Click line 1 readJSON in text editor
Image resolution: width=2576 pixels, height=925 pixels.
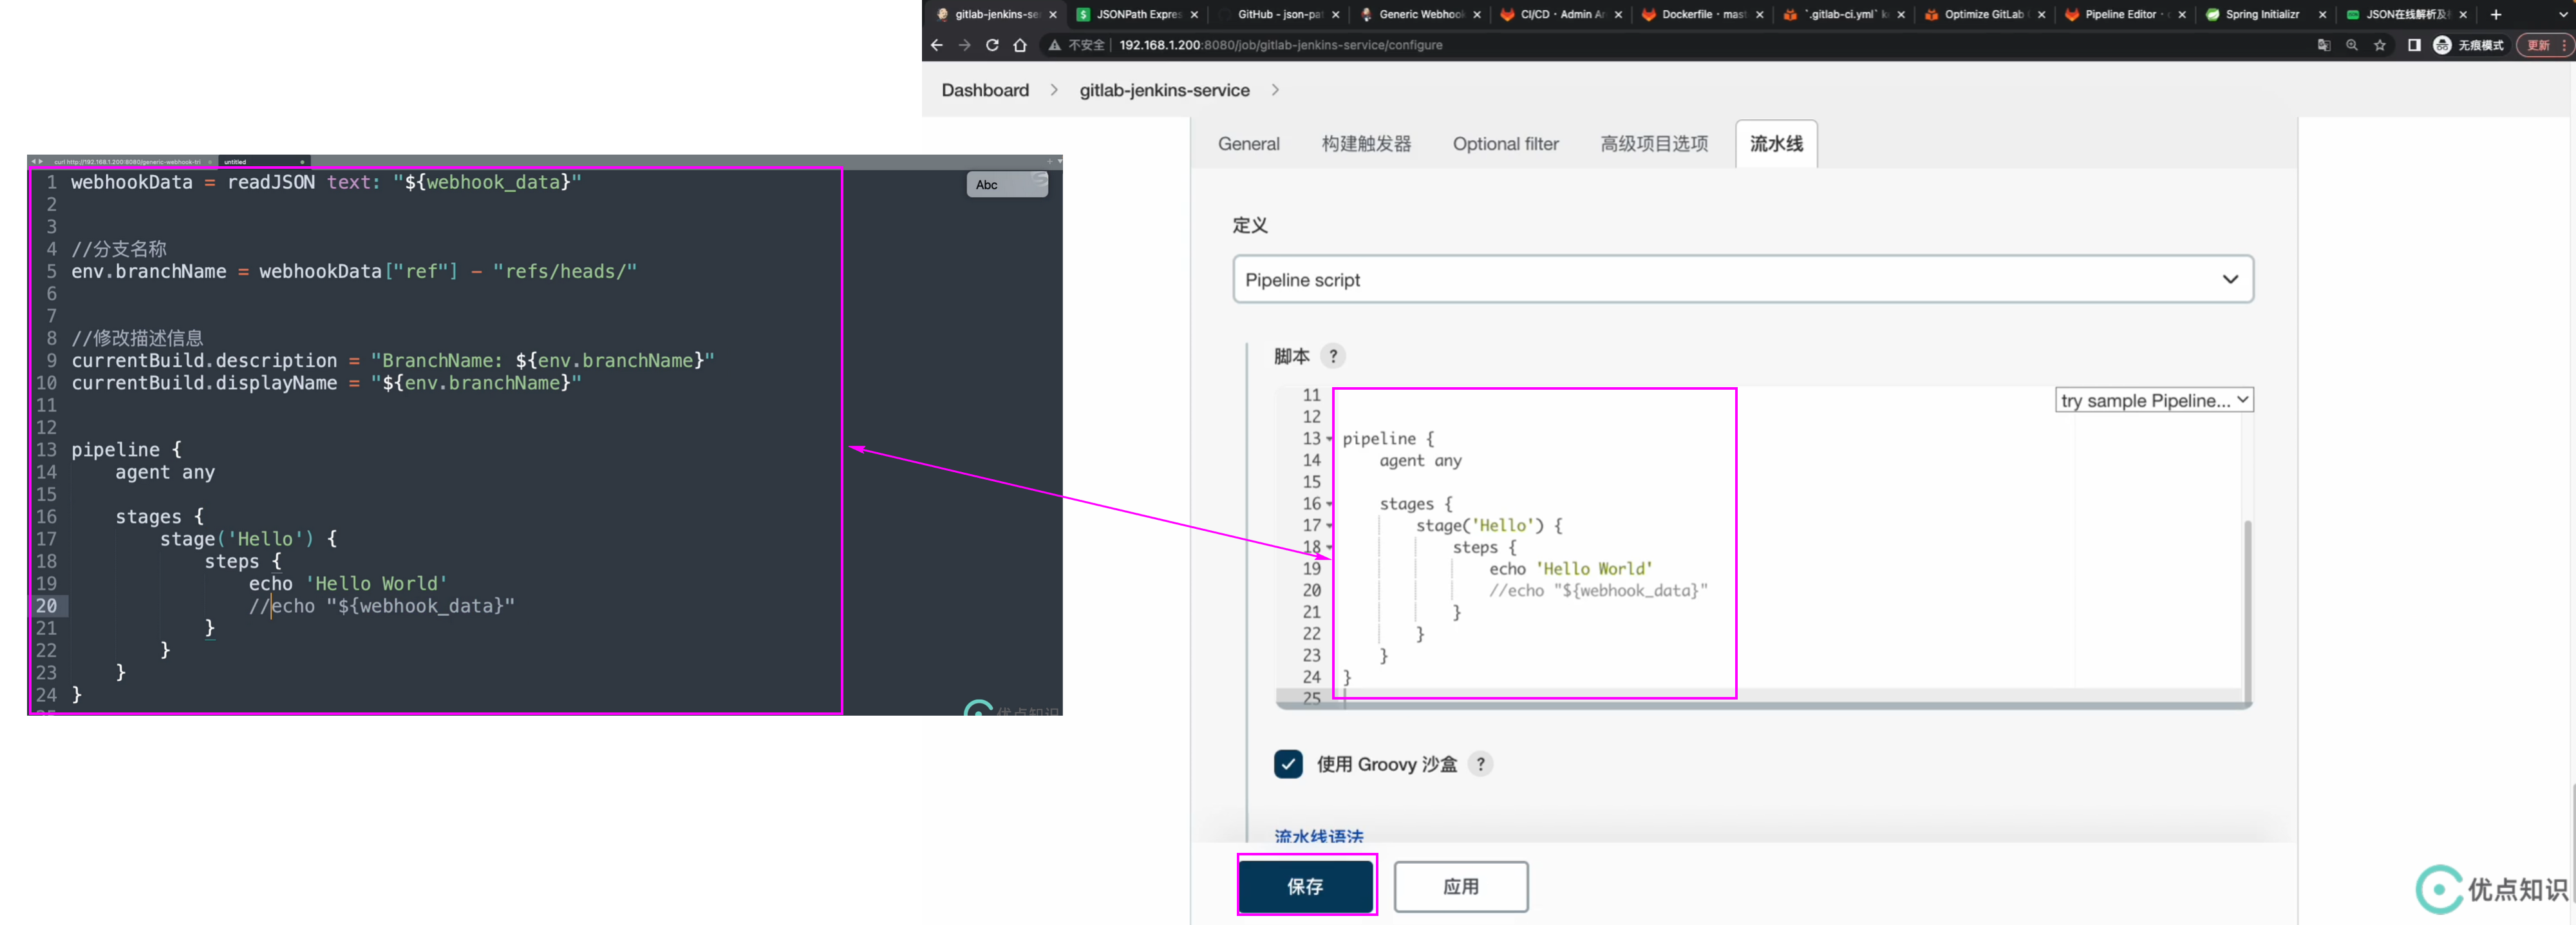[x=326, y=182]
